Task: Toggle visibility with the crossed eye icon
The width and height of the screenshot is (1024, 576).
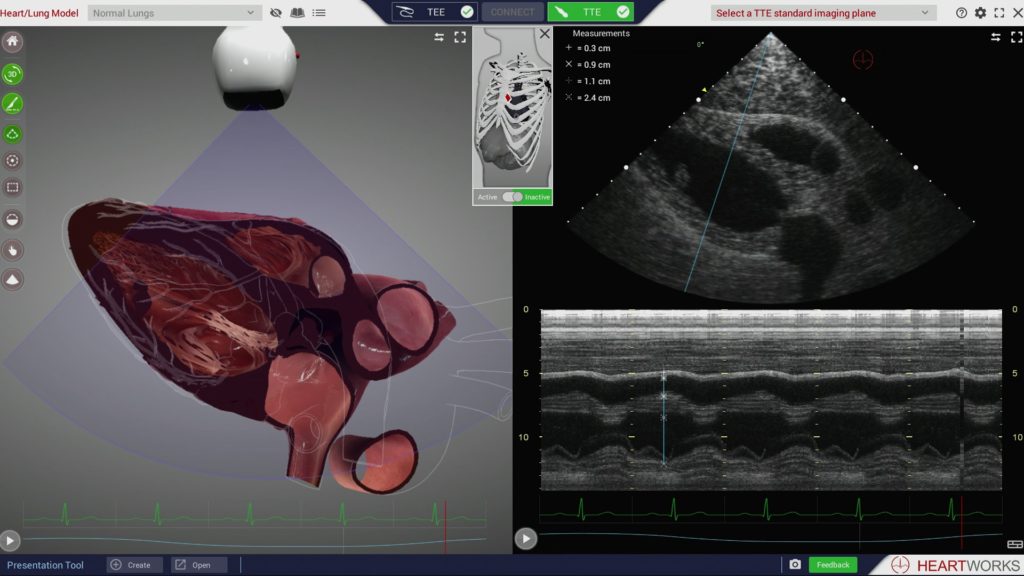Action: click(x=276, y=13)
